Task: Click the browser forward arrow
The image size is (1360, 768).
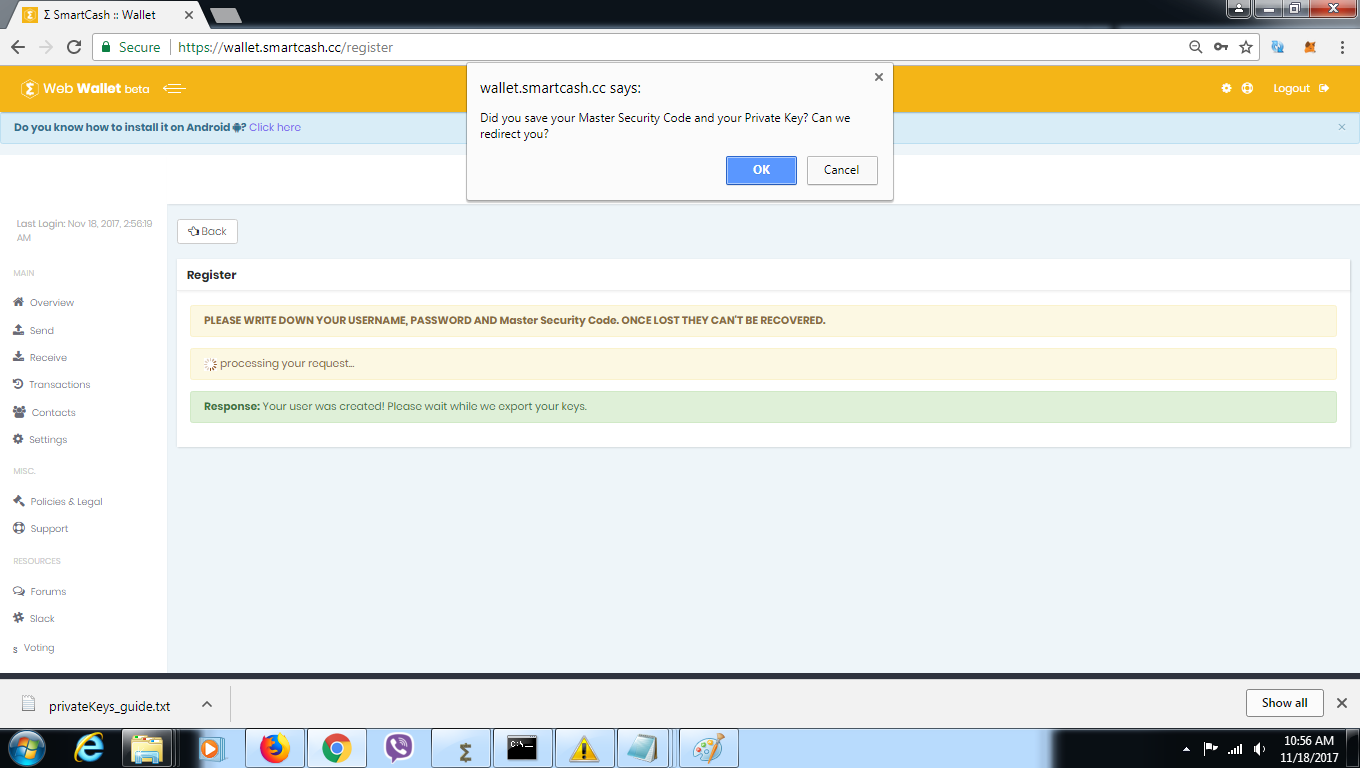Action: (46, 47)
